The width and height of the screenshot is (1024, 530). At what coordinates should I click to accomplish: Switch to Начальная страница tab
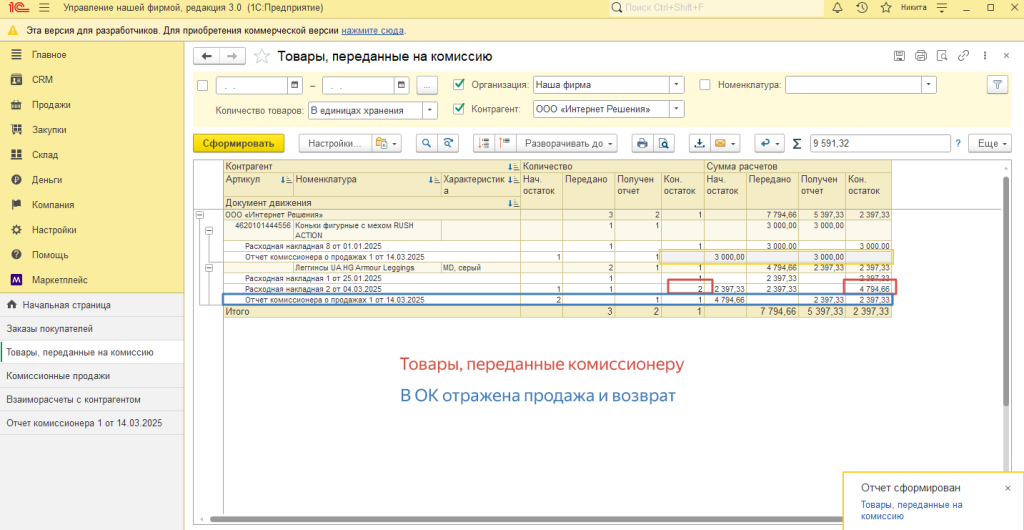tap(92, 305)
